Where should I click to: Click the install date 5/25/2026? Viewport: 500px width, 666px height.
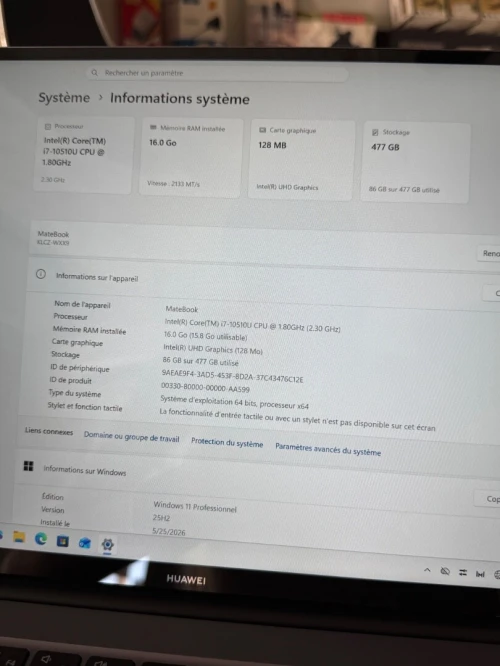coord(169,531)
